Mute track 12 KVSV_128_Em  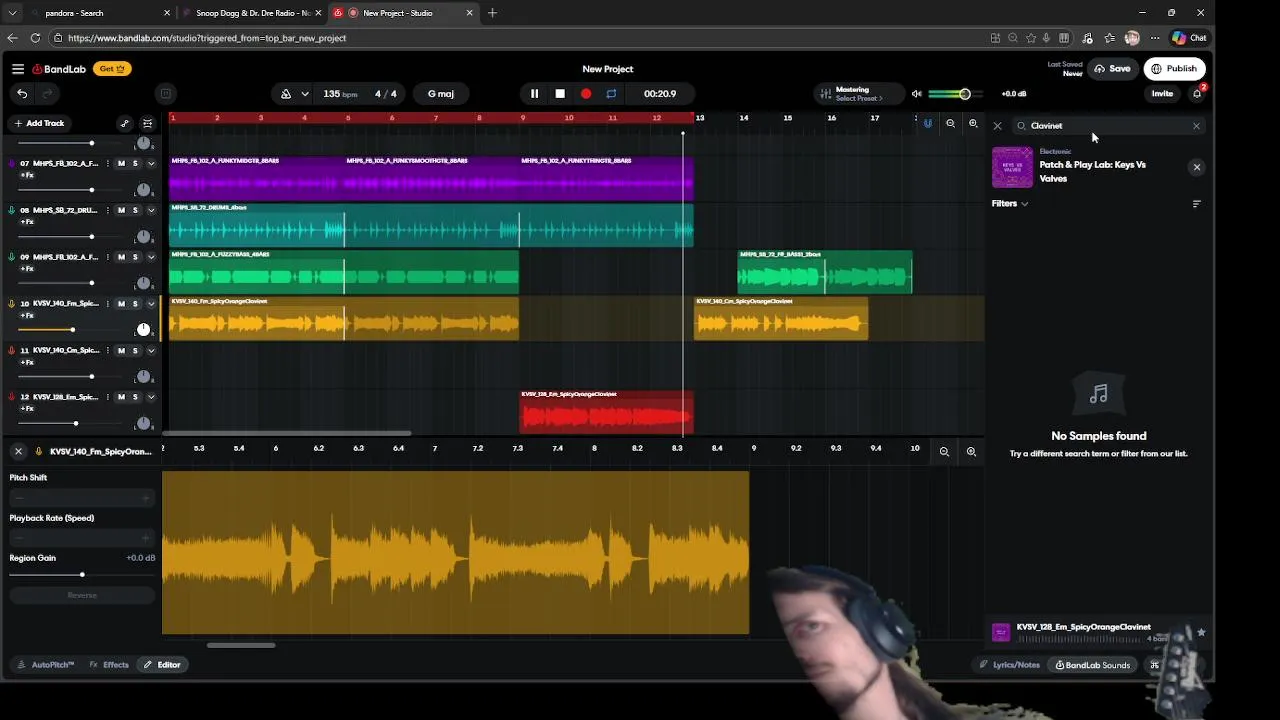pos(121,397)
